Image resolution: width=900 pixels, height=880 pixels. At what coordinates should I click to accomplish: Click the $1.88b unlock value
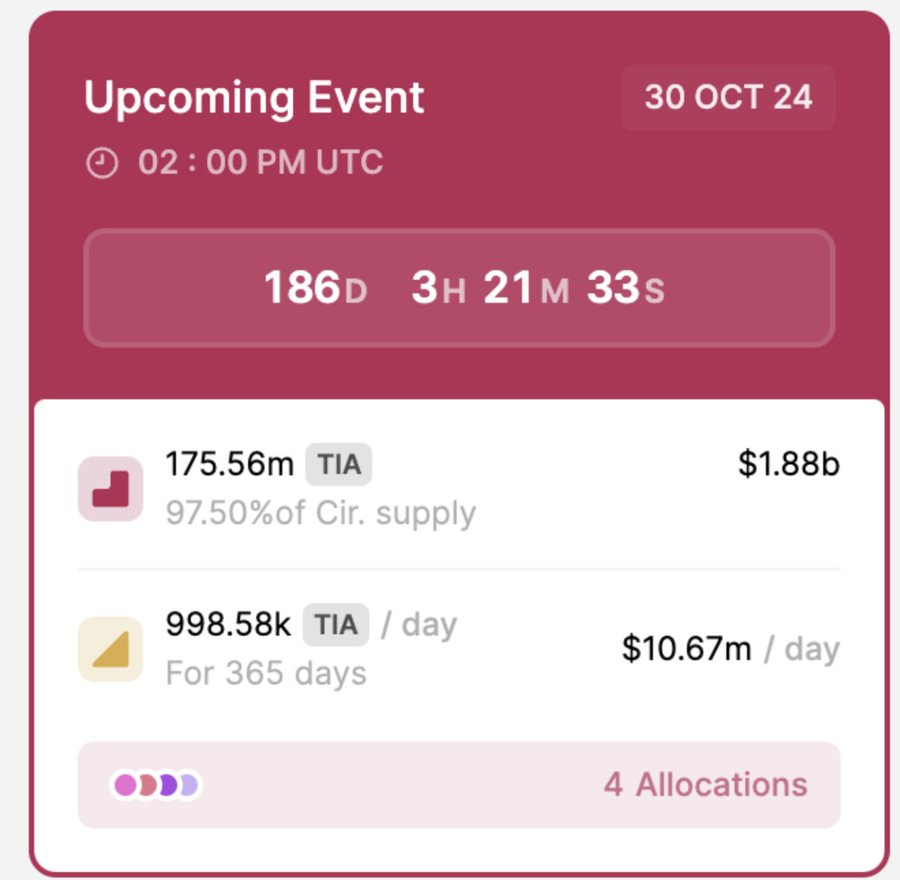(x=789, y=464)
